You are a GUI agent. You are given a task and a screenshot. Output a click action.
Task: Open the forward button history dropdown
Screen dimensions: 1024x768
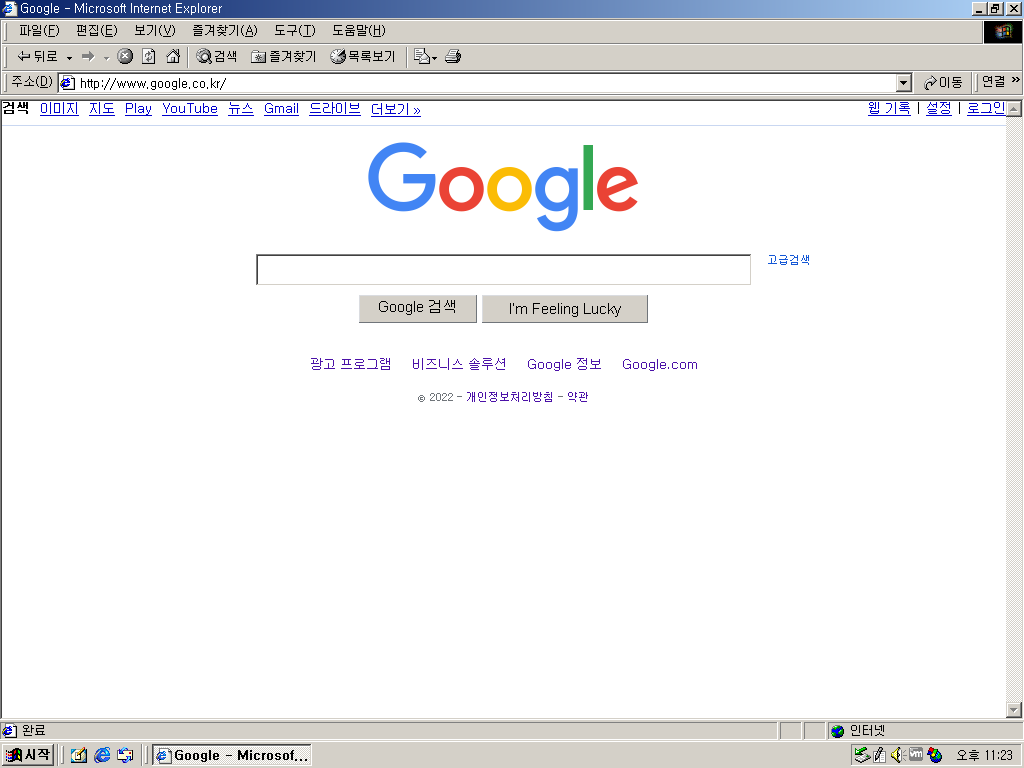[x=106, y=57]
